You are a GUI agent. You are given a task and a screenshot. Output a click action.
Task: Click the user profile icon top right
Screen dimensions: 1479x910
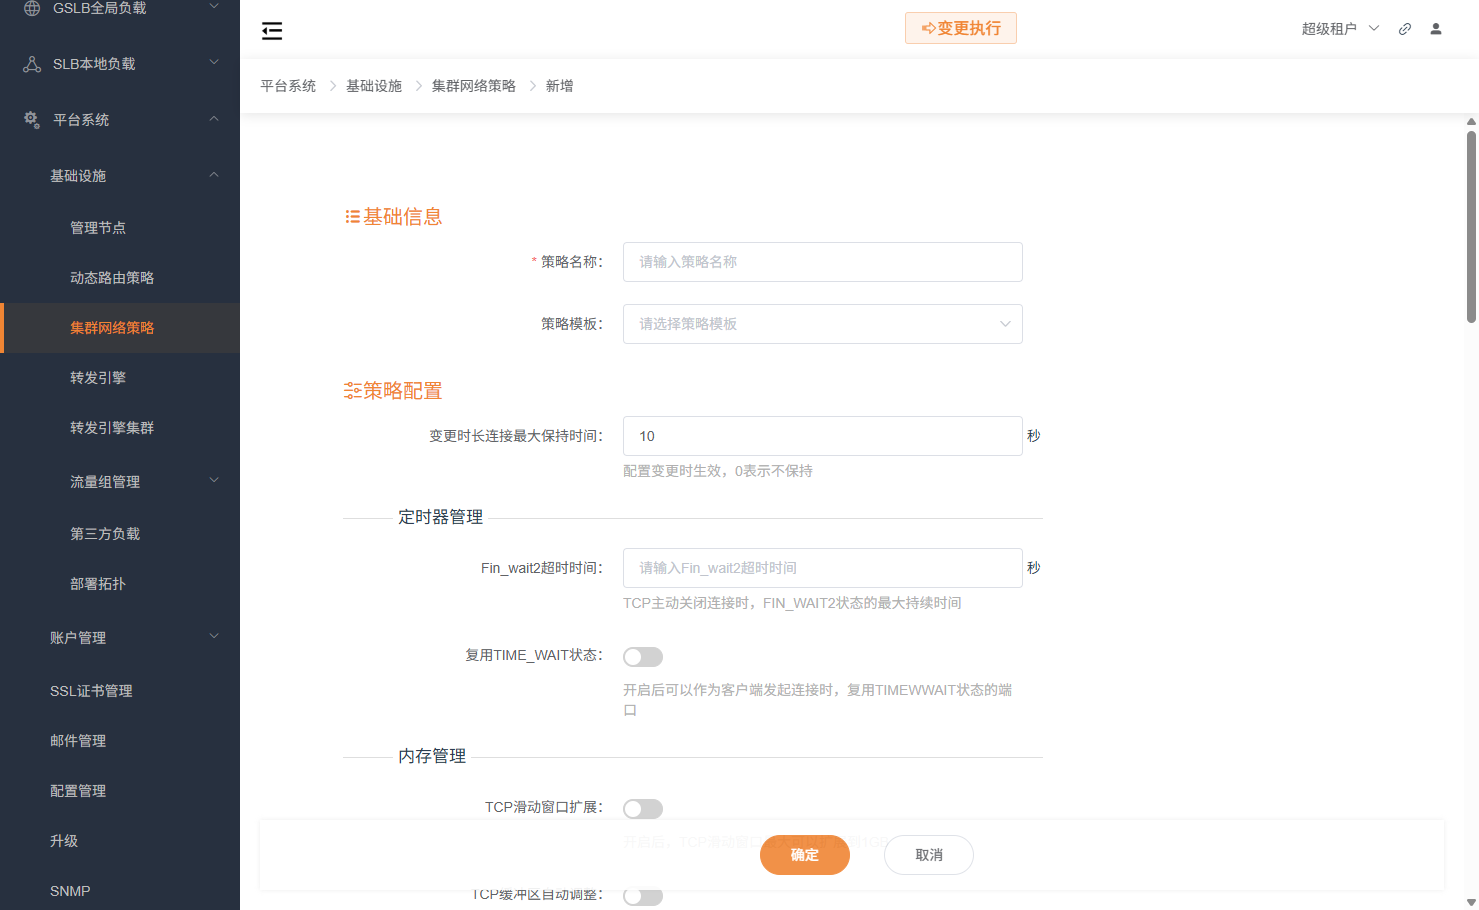(1436, 29)
